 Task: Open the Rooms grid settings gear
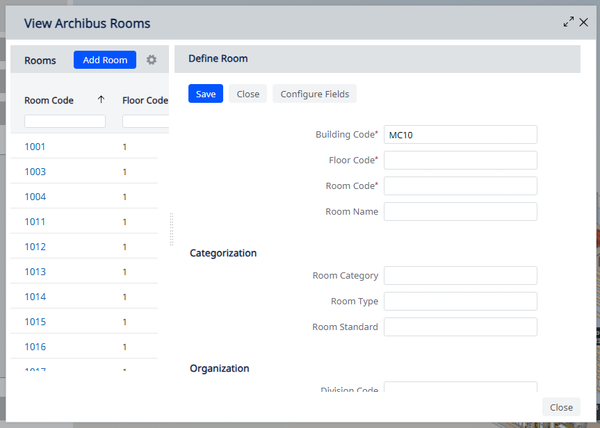[152, 60]
